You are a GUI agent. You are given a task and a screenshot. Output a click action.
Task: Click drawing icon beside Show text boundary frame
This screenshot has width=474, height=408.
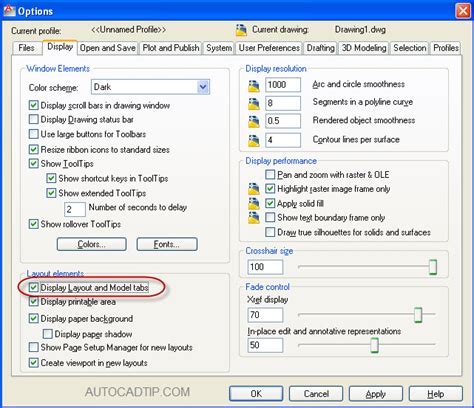click(x=254, y=218)
